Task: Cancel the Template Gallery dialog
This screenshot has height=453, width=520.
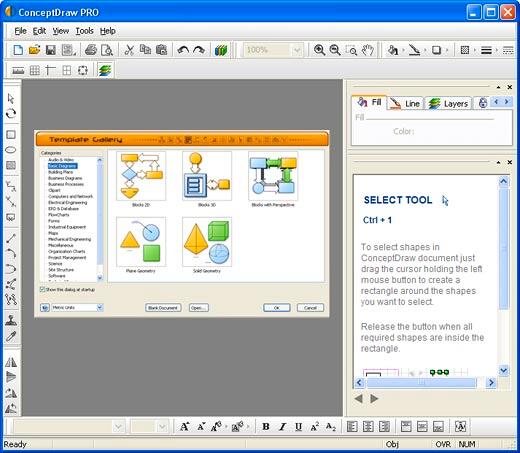Action: tap(310, 308)
